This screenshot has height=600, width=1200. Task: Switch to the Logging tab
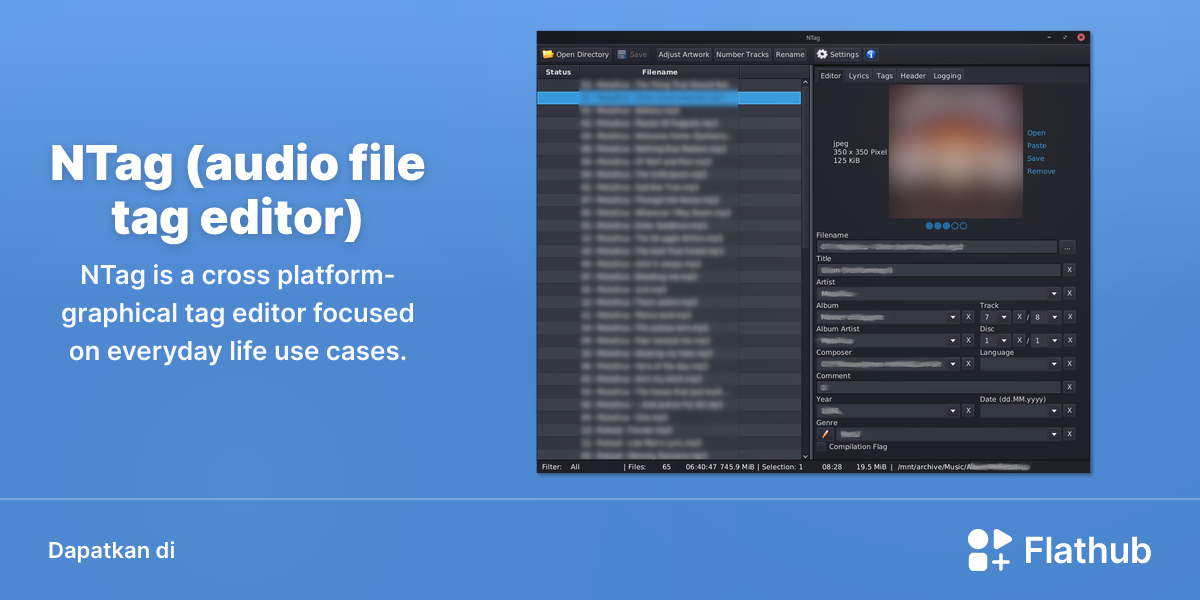pyautogui.click(x=947, y=76)
